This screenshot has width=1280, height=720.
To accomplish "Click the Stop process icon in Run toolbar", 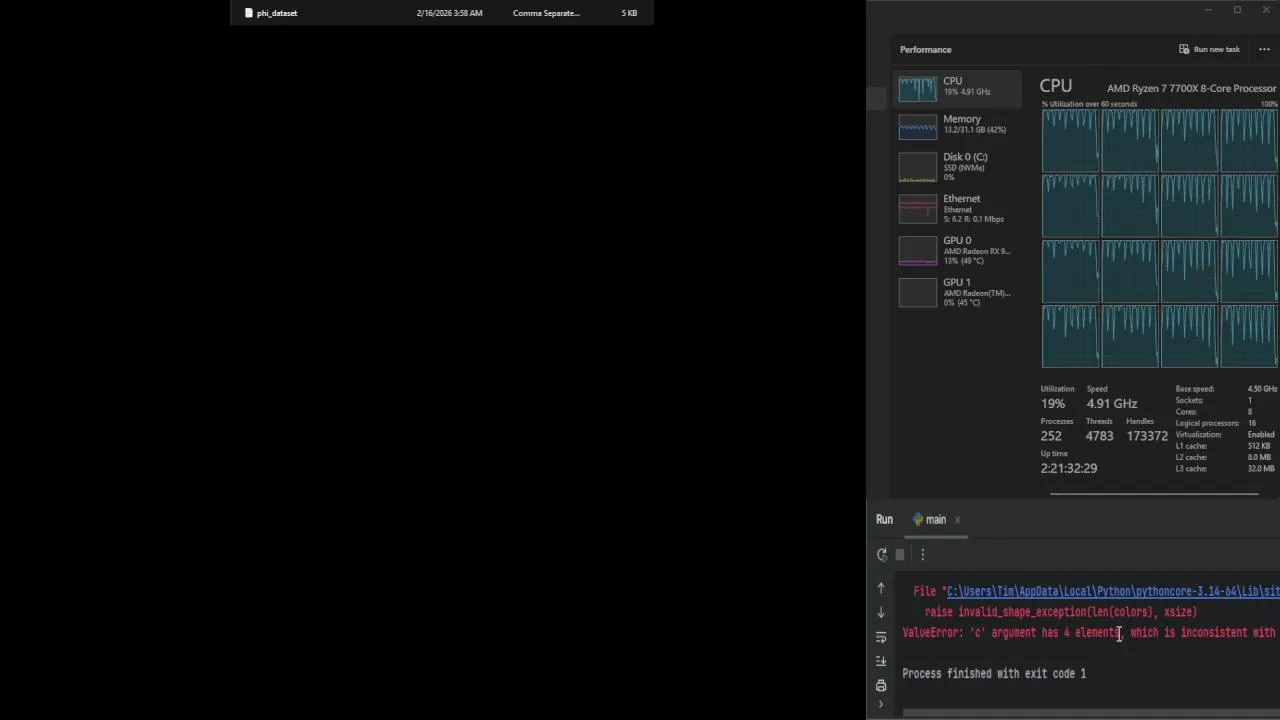I will [900, 555].
